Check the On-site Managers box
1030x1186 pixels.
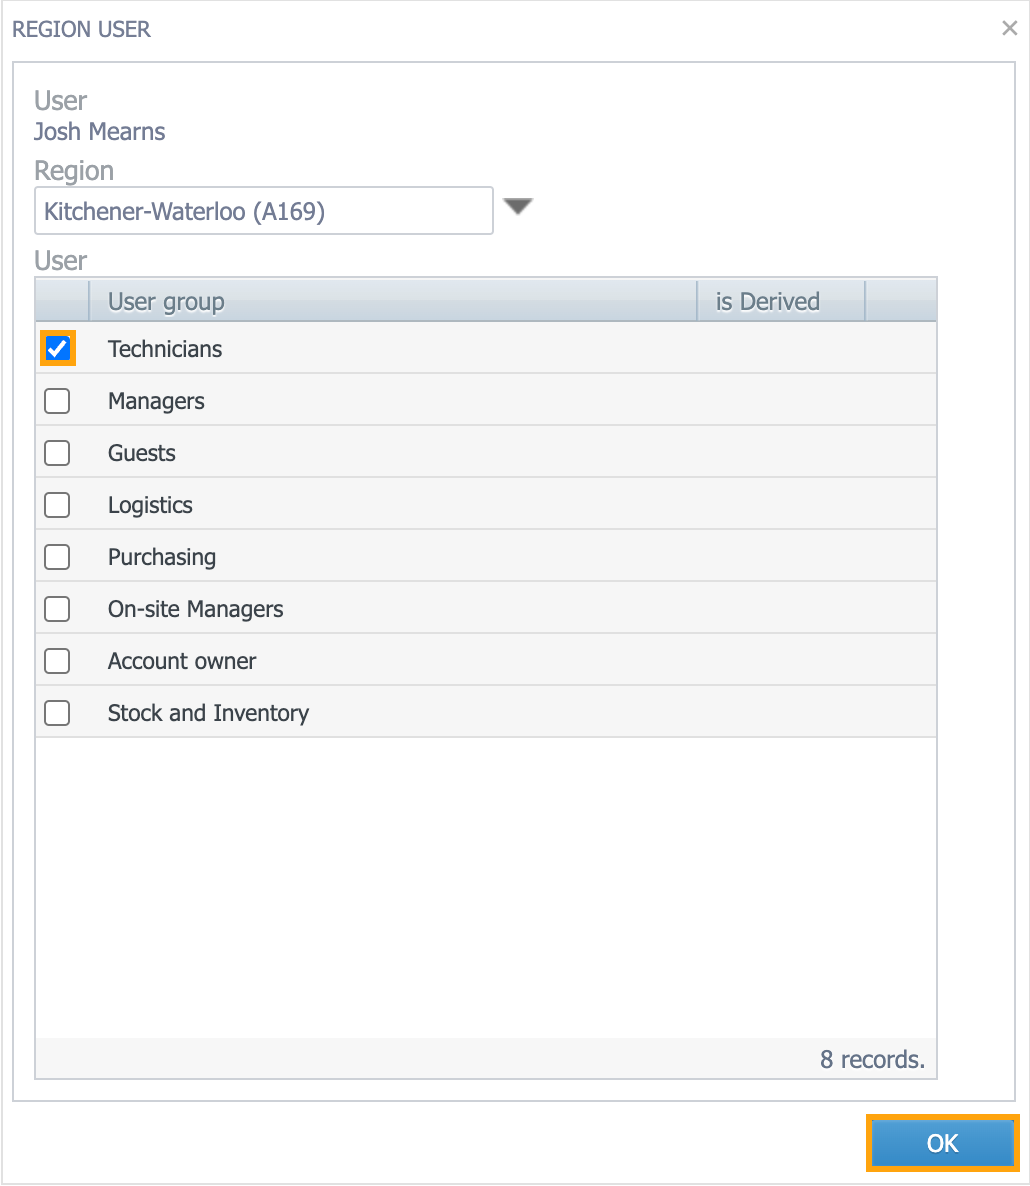point(57,609)
